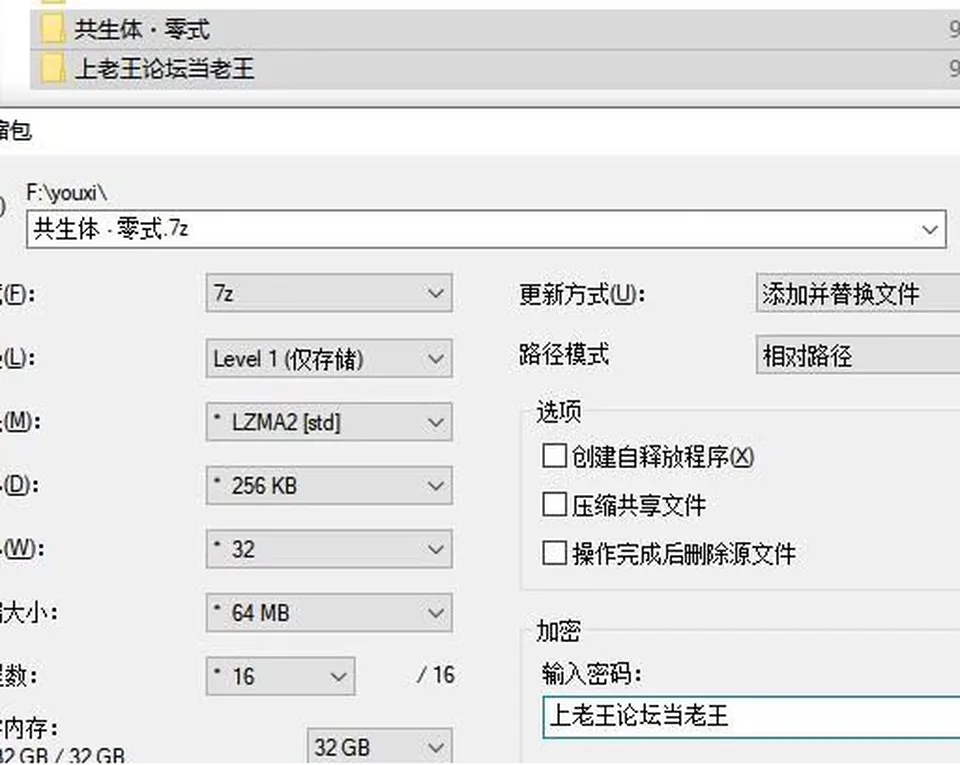Click the / 16 thread count text
Screen dimensions: 960x765
(436, 675)
